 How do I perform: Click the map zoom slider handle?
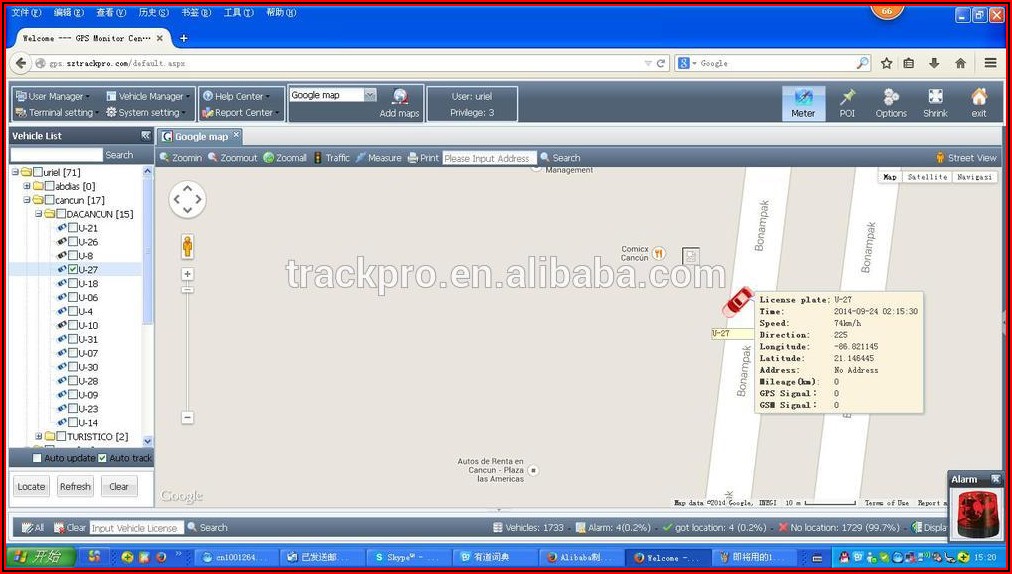tap(187, 290)
